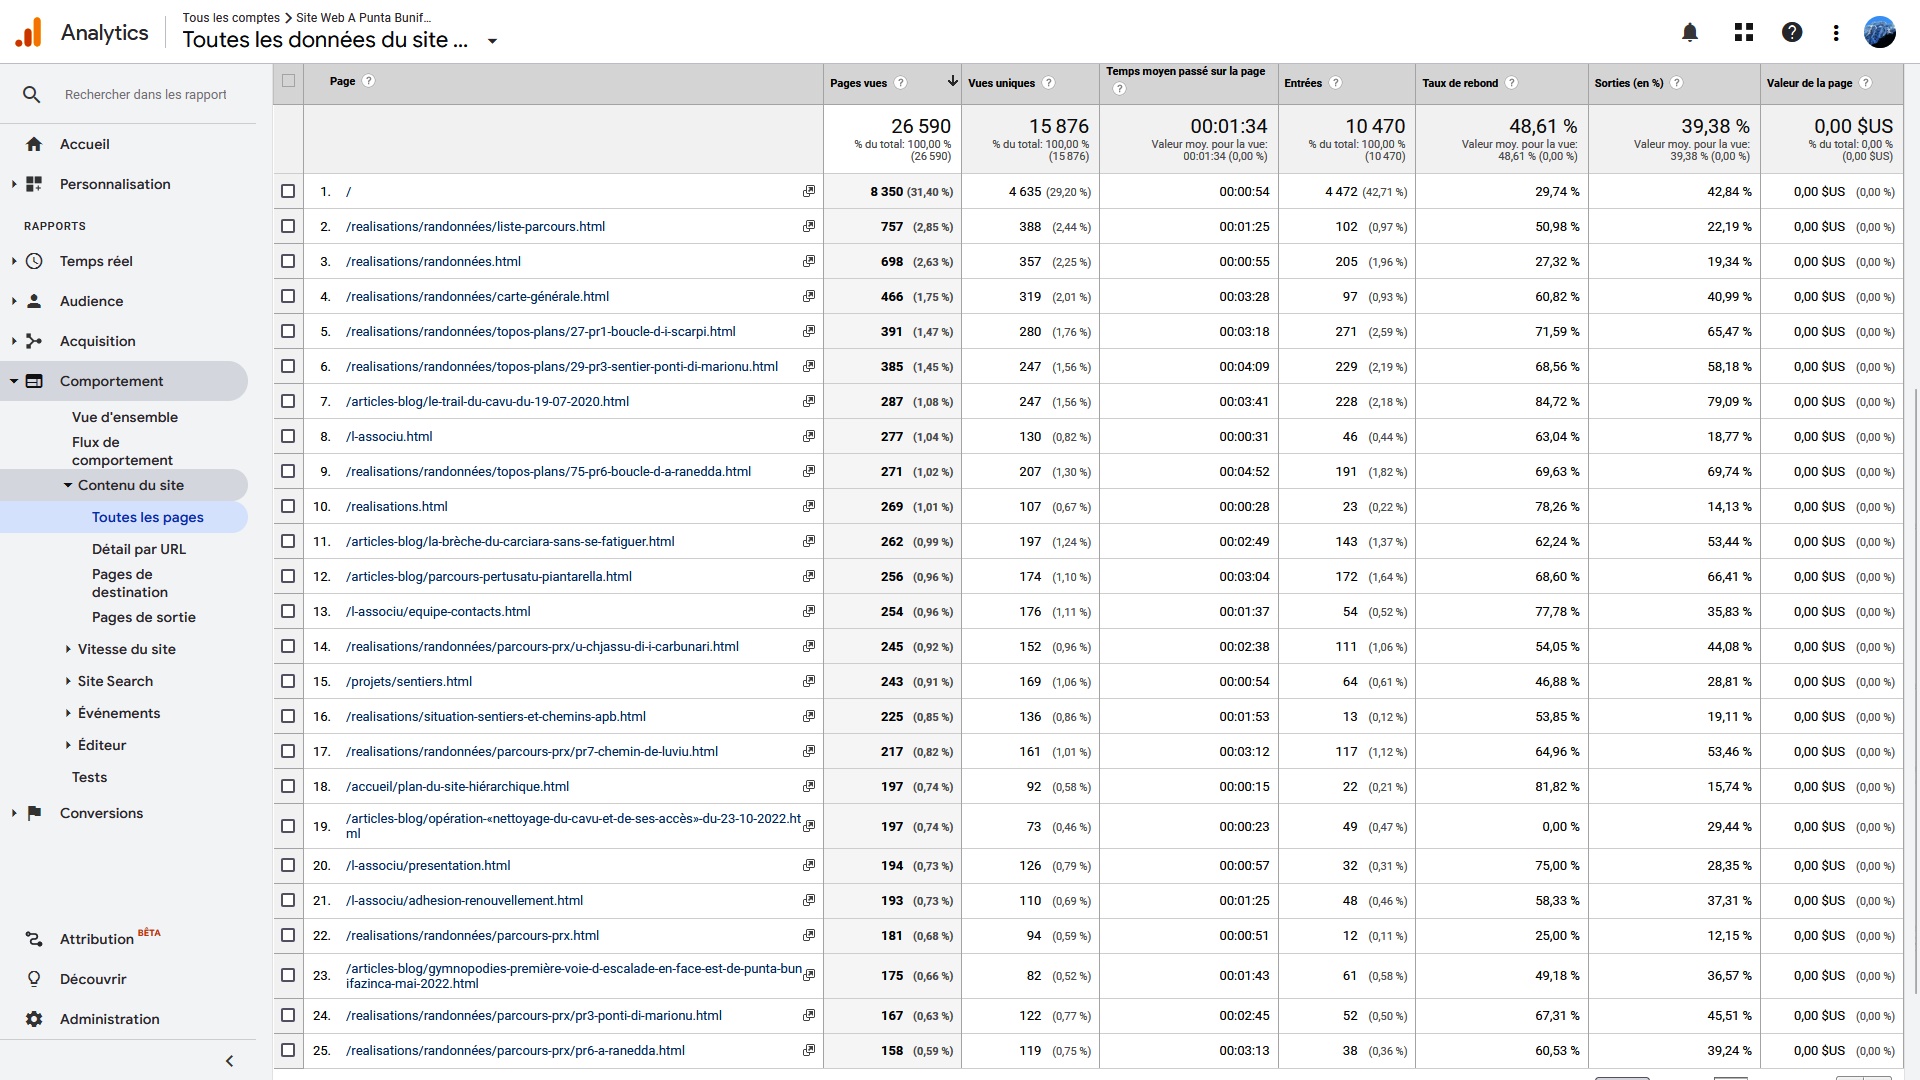Open row 1 page in new window icon

(809, 191)
